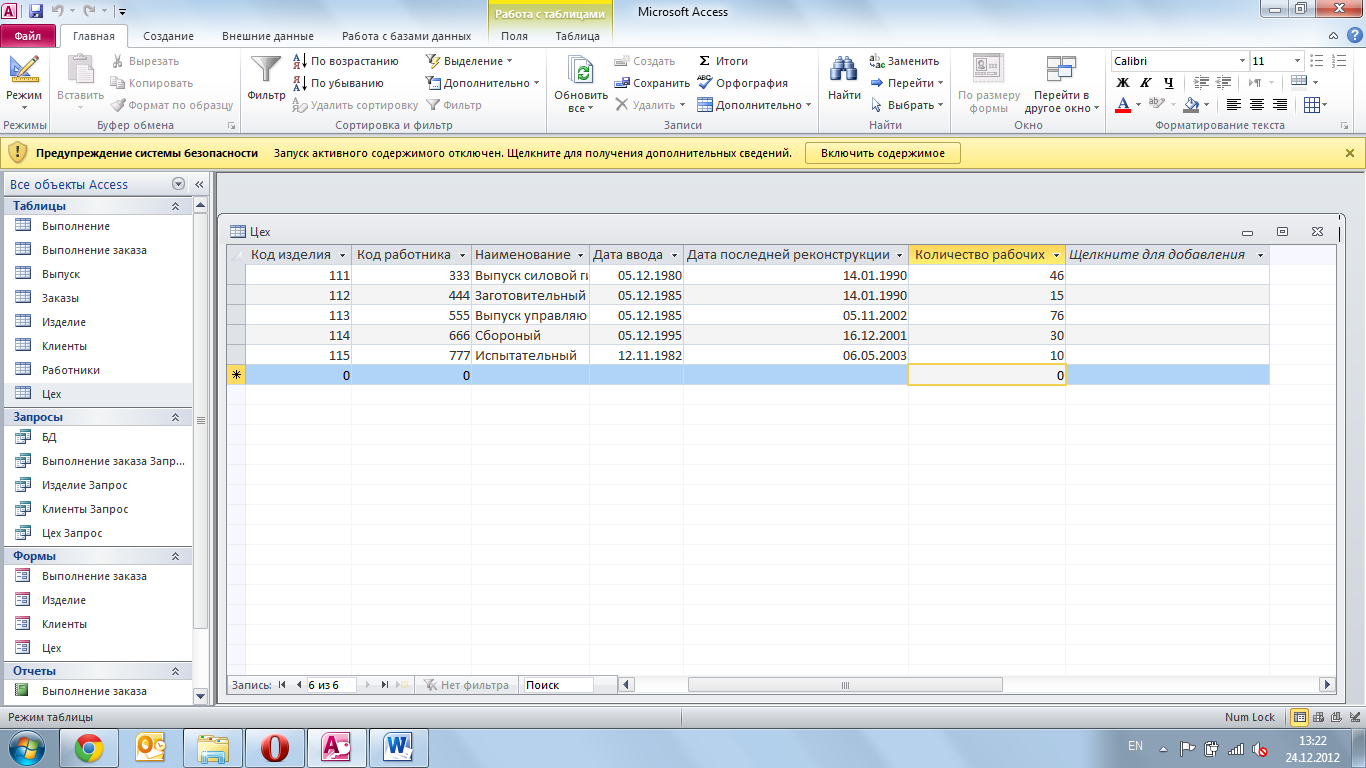Click Заменить in Найти group
The height and width of the screenshot is (768, 1366).
point(904,61)
